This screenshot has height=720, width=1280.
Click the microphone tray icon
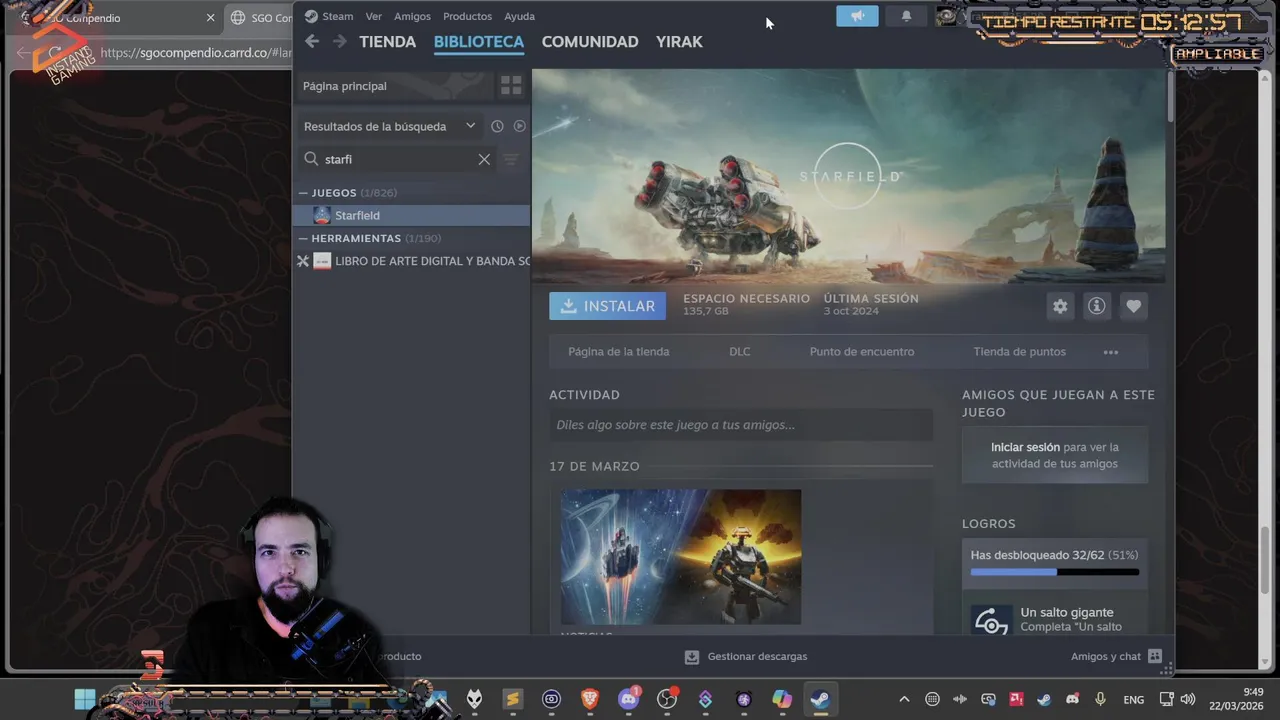[1100, 699]
